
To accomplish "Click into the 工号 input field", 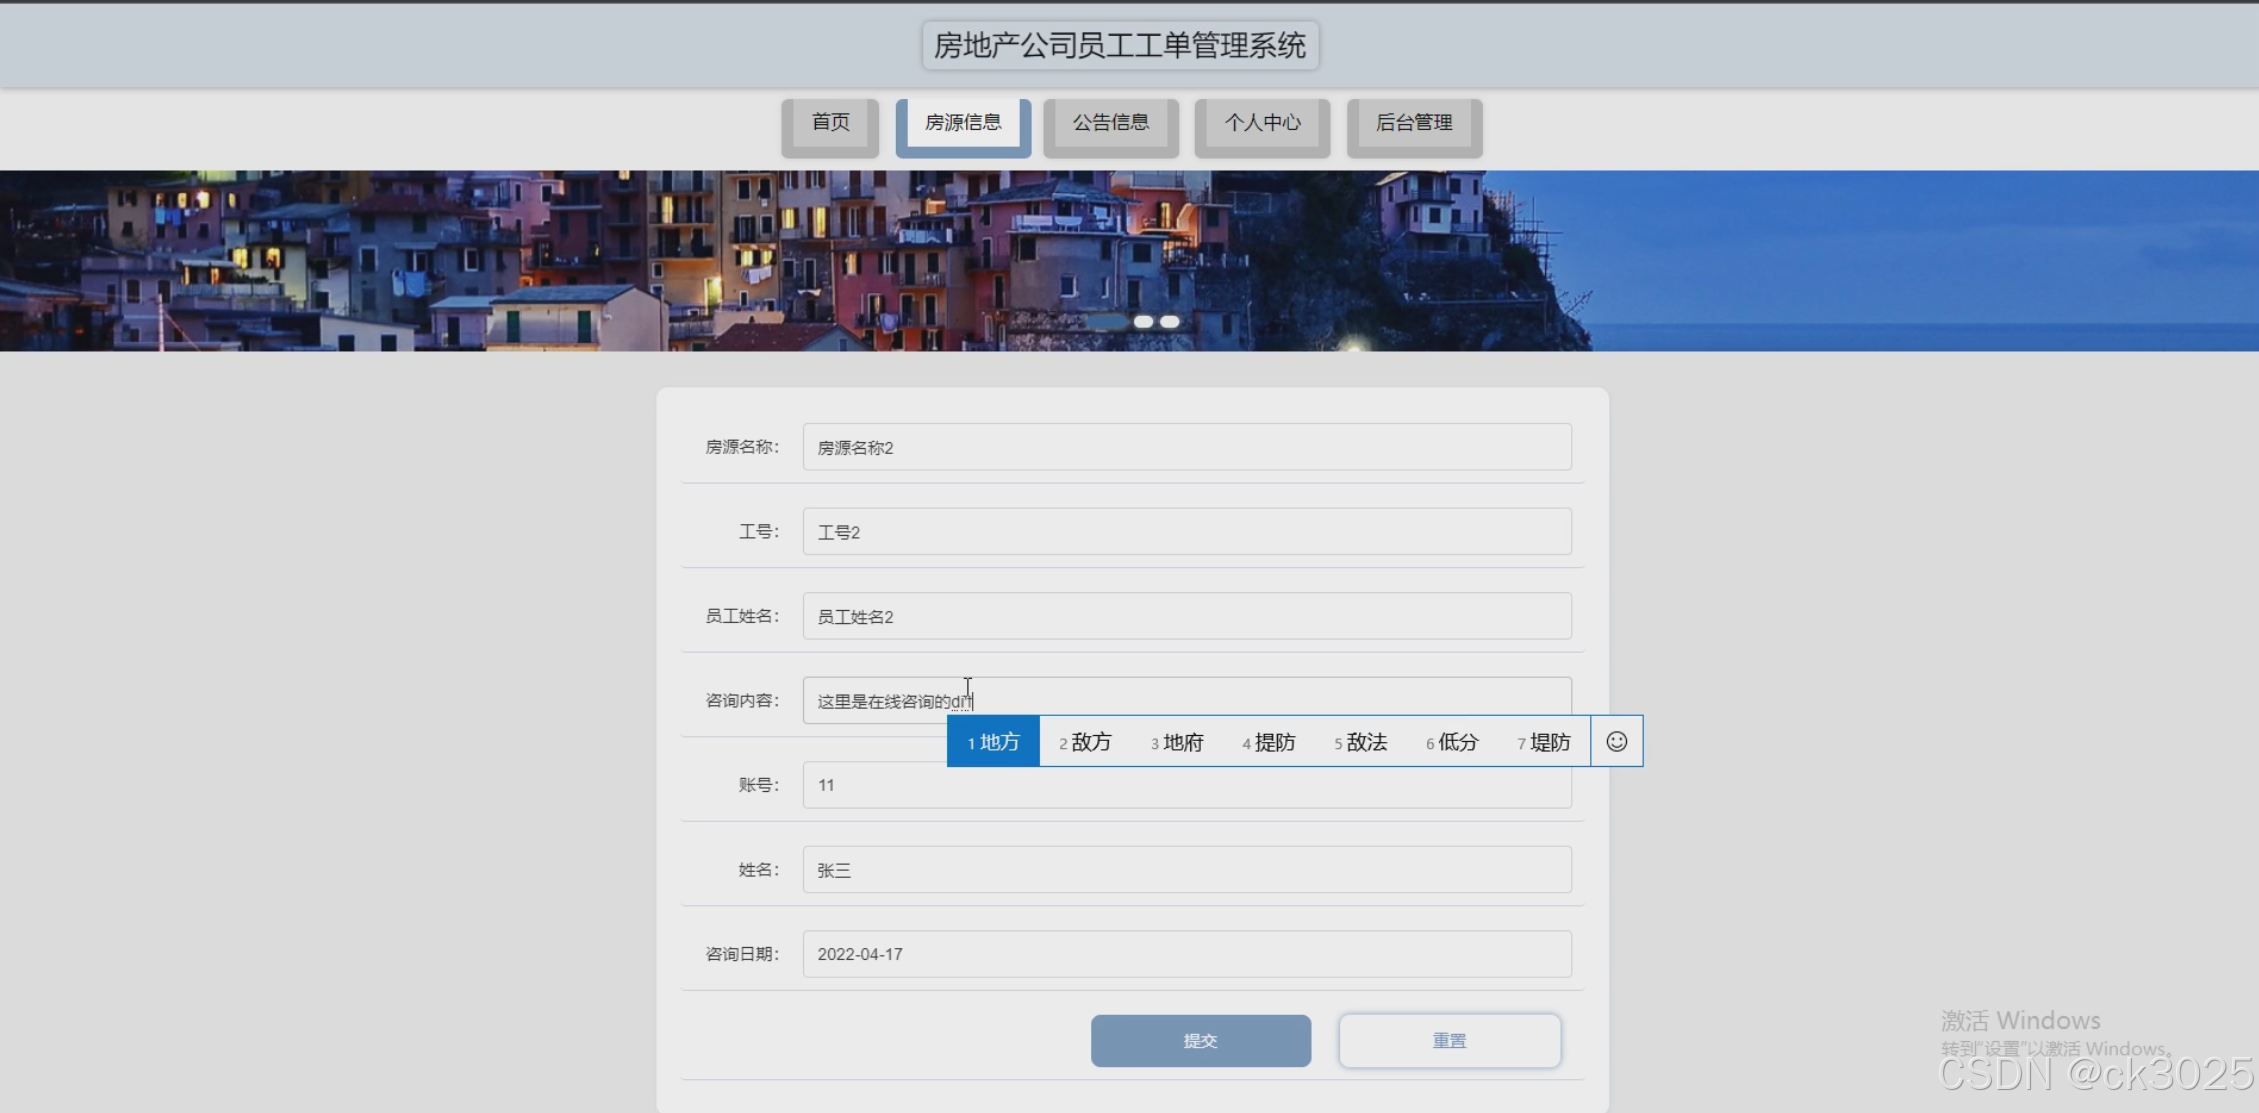I will tap(1186, 531).
